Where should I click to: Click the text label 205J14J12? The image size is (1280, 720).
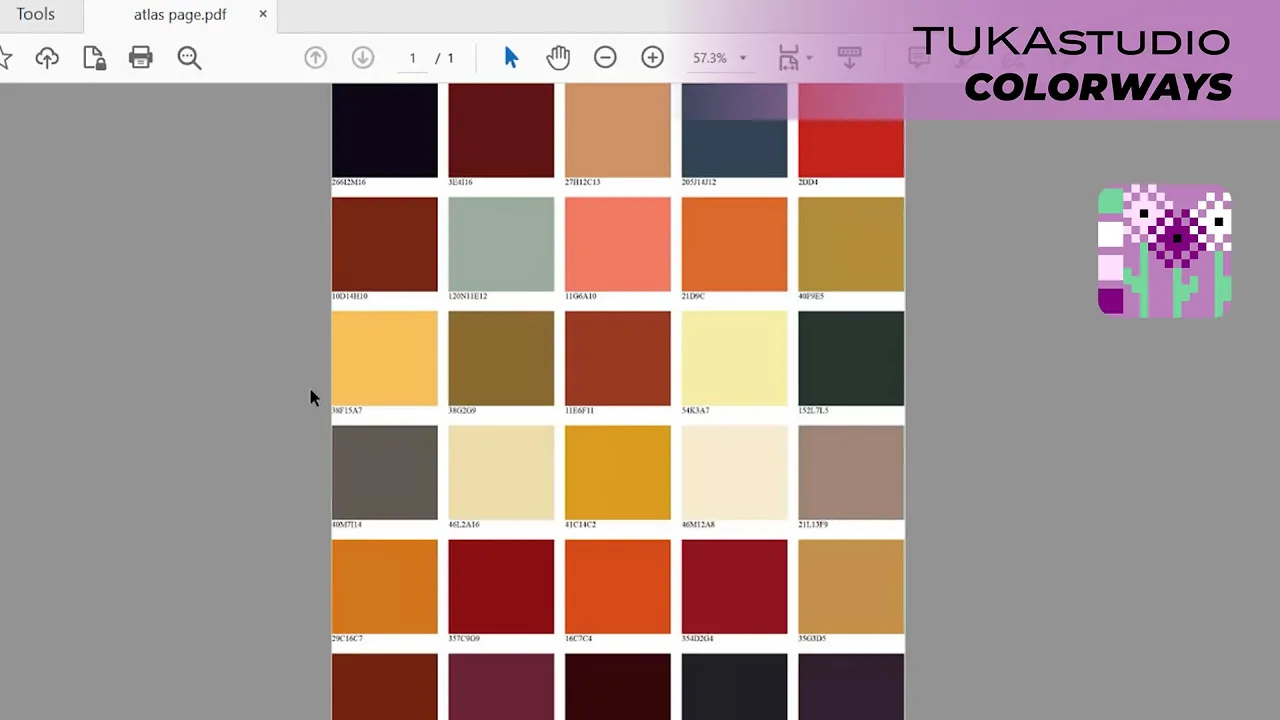[x=699, y=182]
